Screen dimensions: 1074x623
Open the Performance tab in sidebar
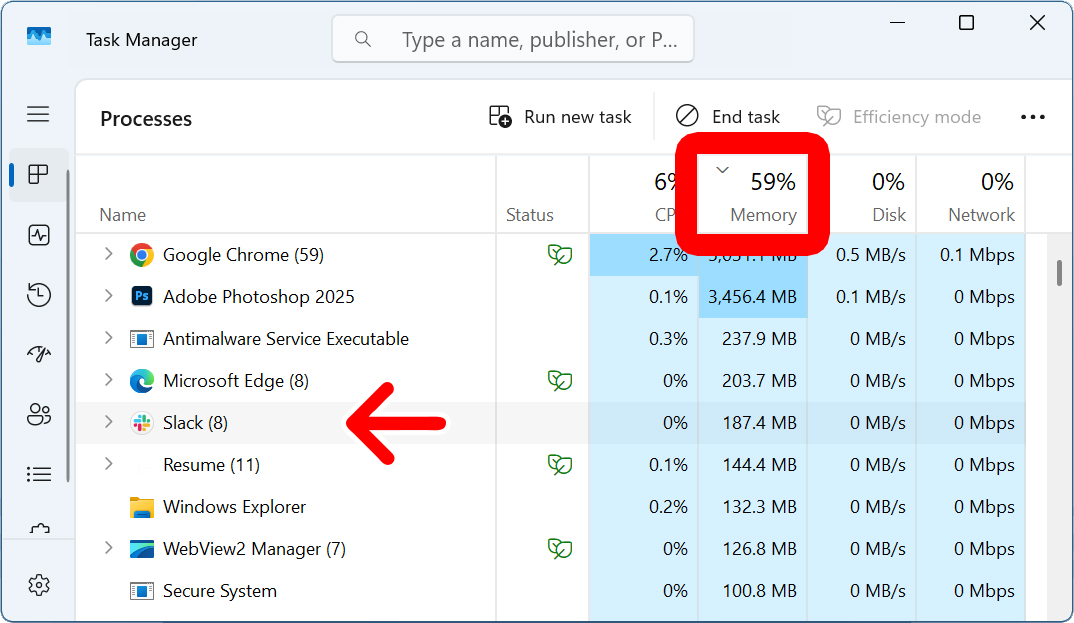(38, 235)
